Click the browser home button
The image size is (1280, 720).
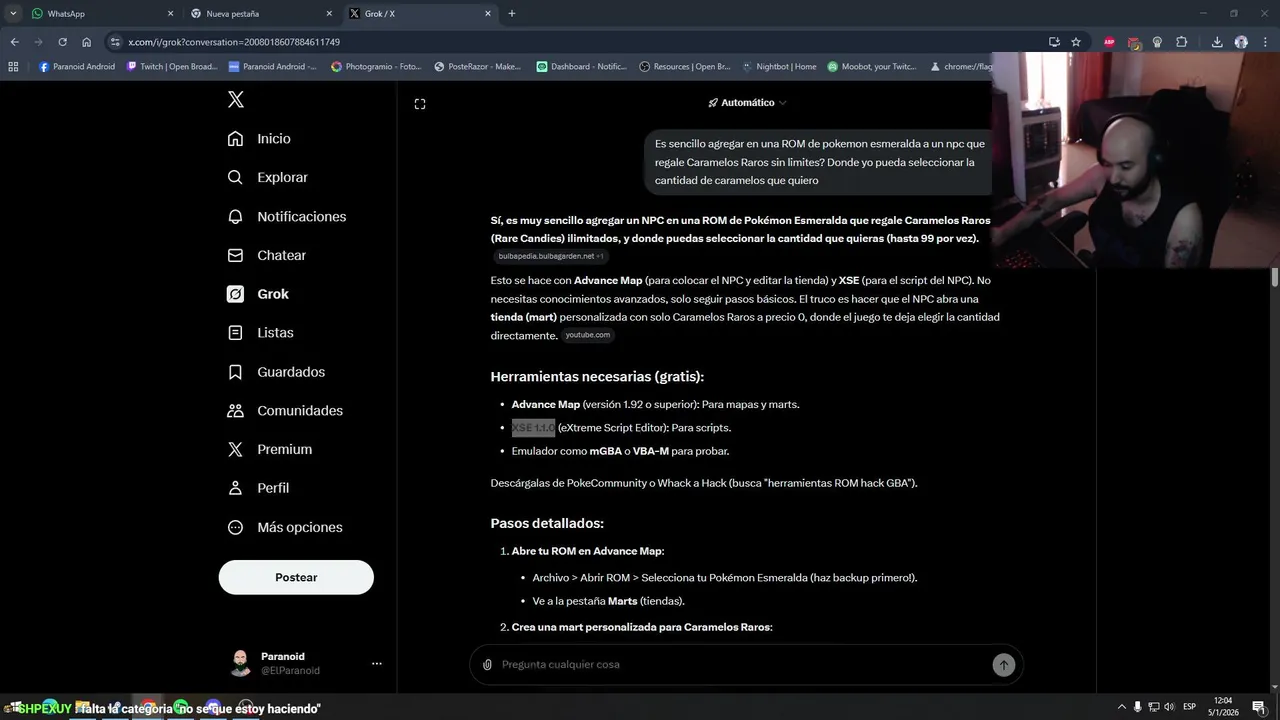tap(87, 42)
